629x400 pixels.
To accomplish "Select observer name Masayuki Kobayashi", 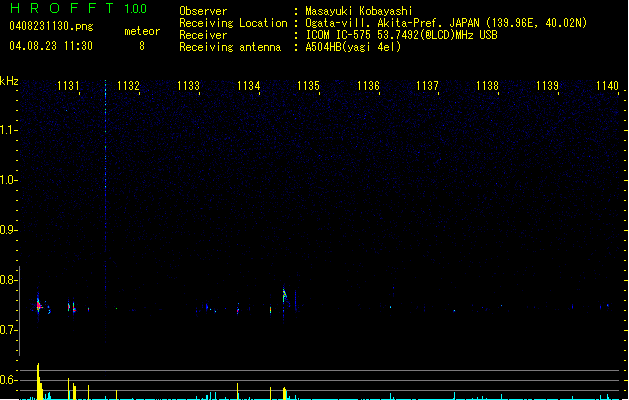I will click(x=359, y=11).
